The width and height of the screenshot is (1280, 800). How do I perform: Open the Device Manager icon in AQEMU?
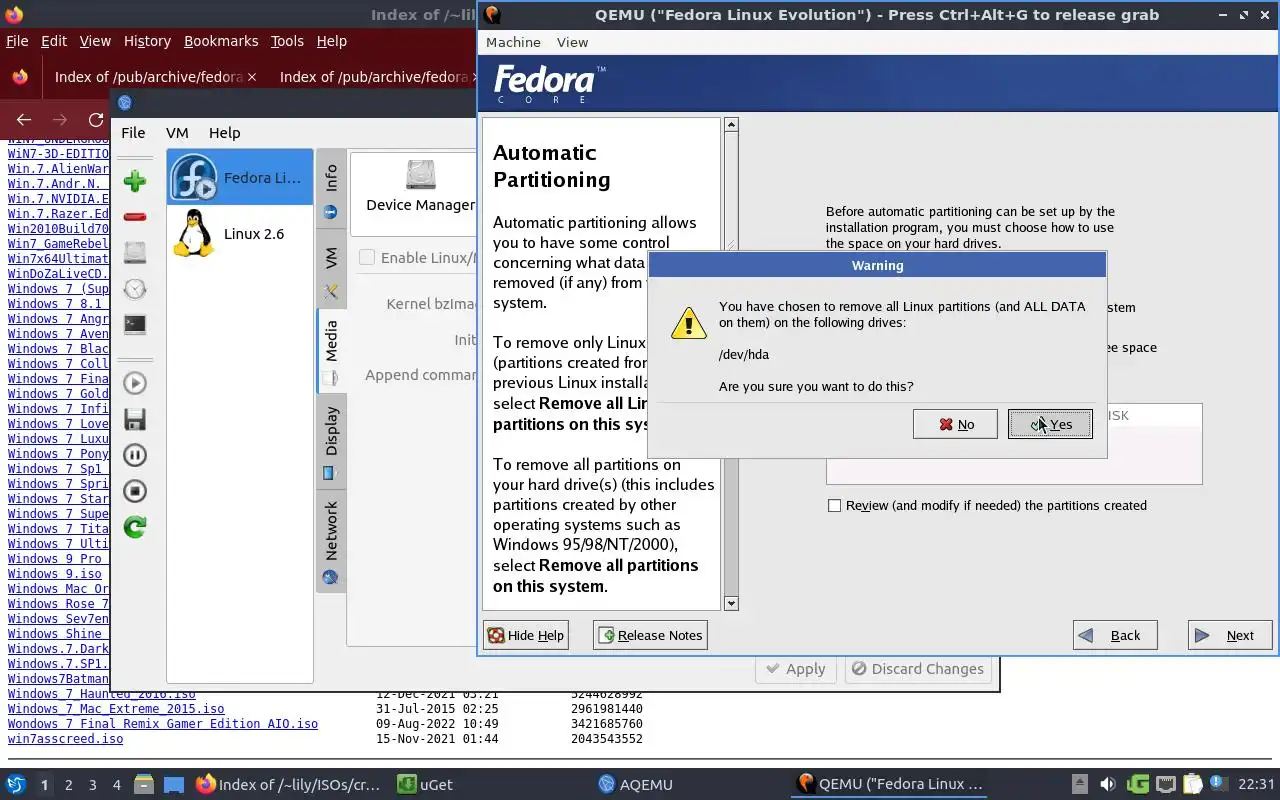(421, 186)
